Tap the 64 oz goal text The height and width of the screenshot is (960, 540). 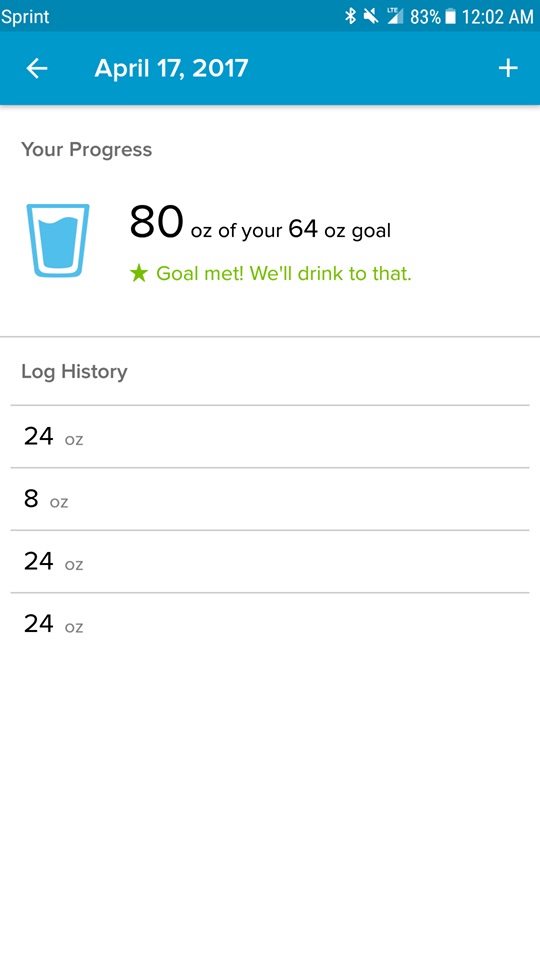339,230
